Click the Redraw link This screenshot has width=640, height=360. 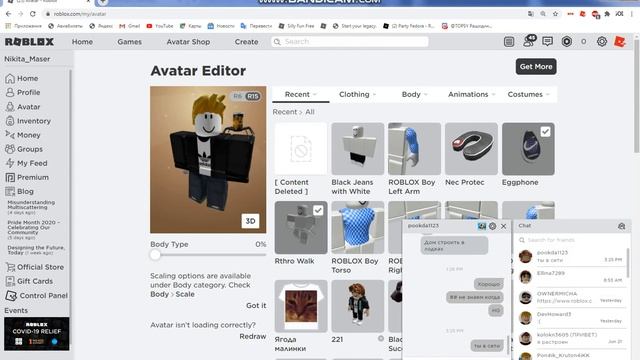(253, 336)
